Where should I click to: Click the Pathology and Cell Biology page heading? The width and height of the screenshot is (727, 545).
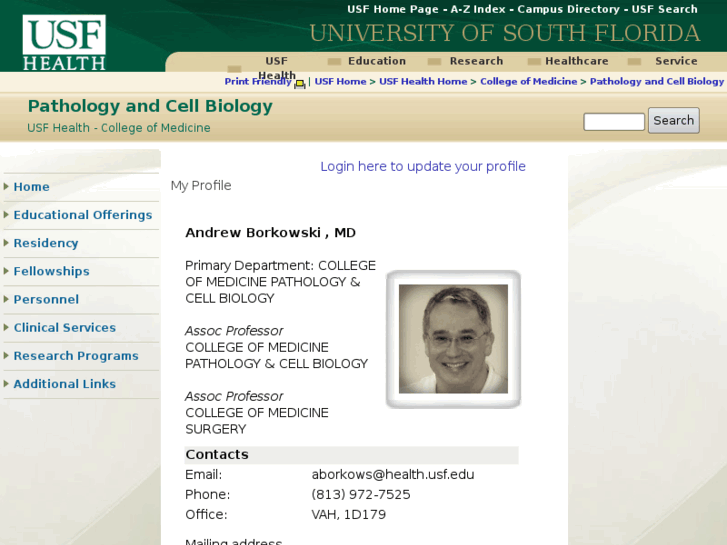[150, 106]
